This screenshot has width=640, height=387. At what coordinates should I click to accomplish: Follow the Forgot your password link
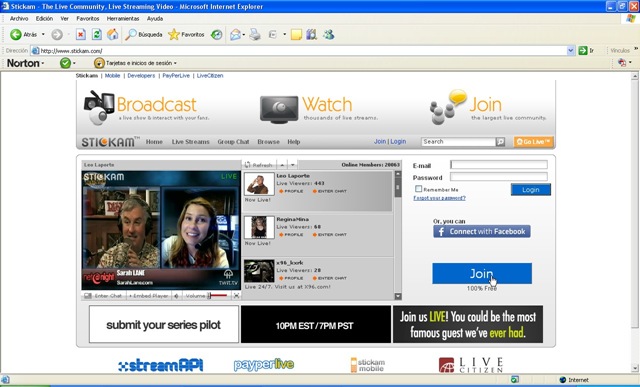(x=439, y=198)
